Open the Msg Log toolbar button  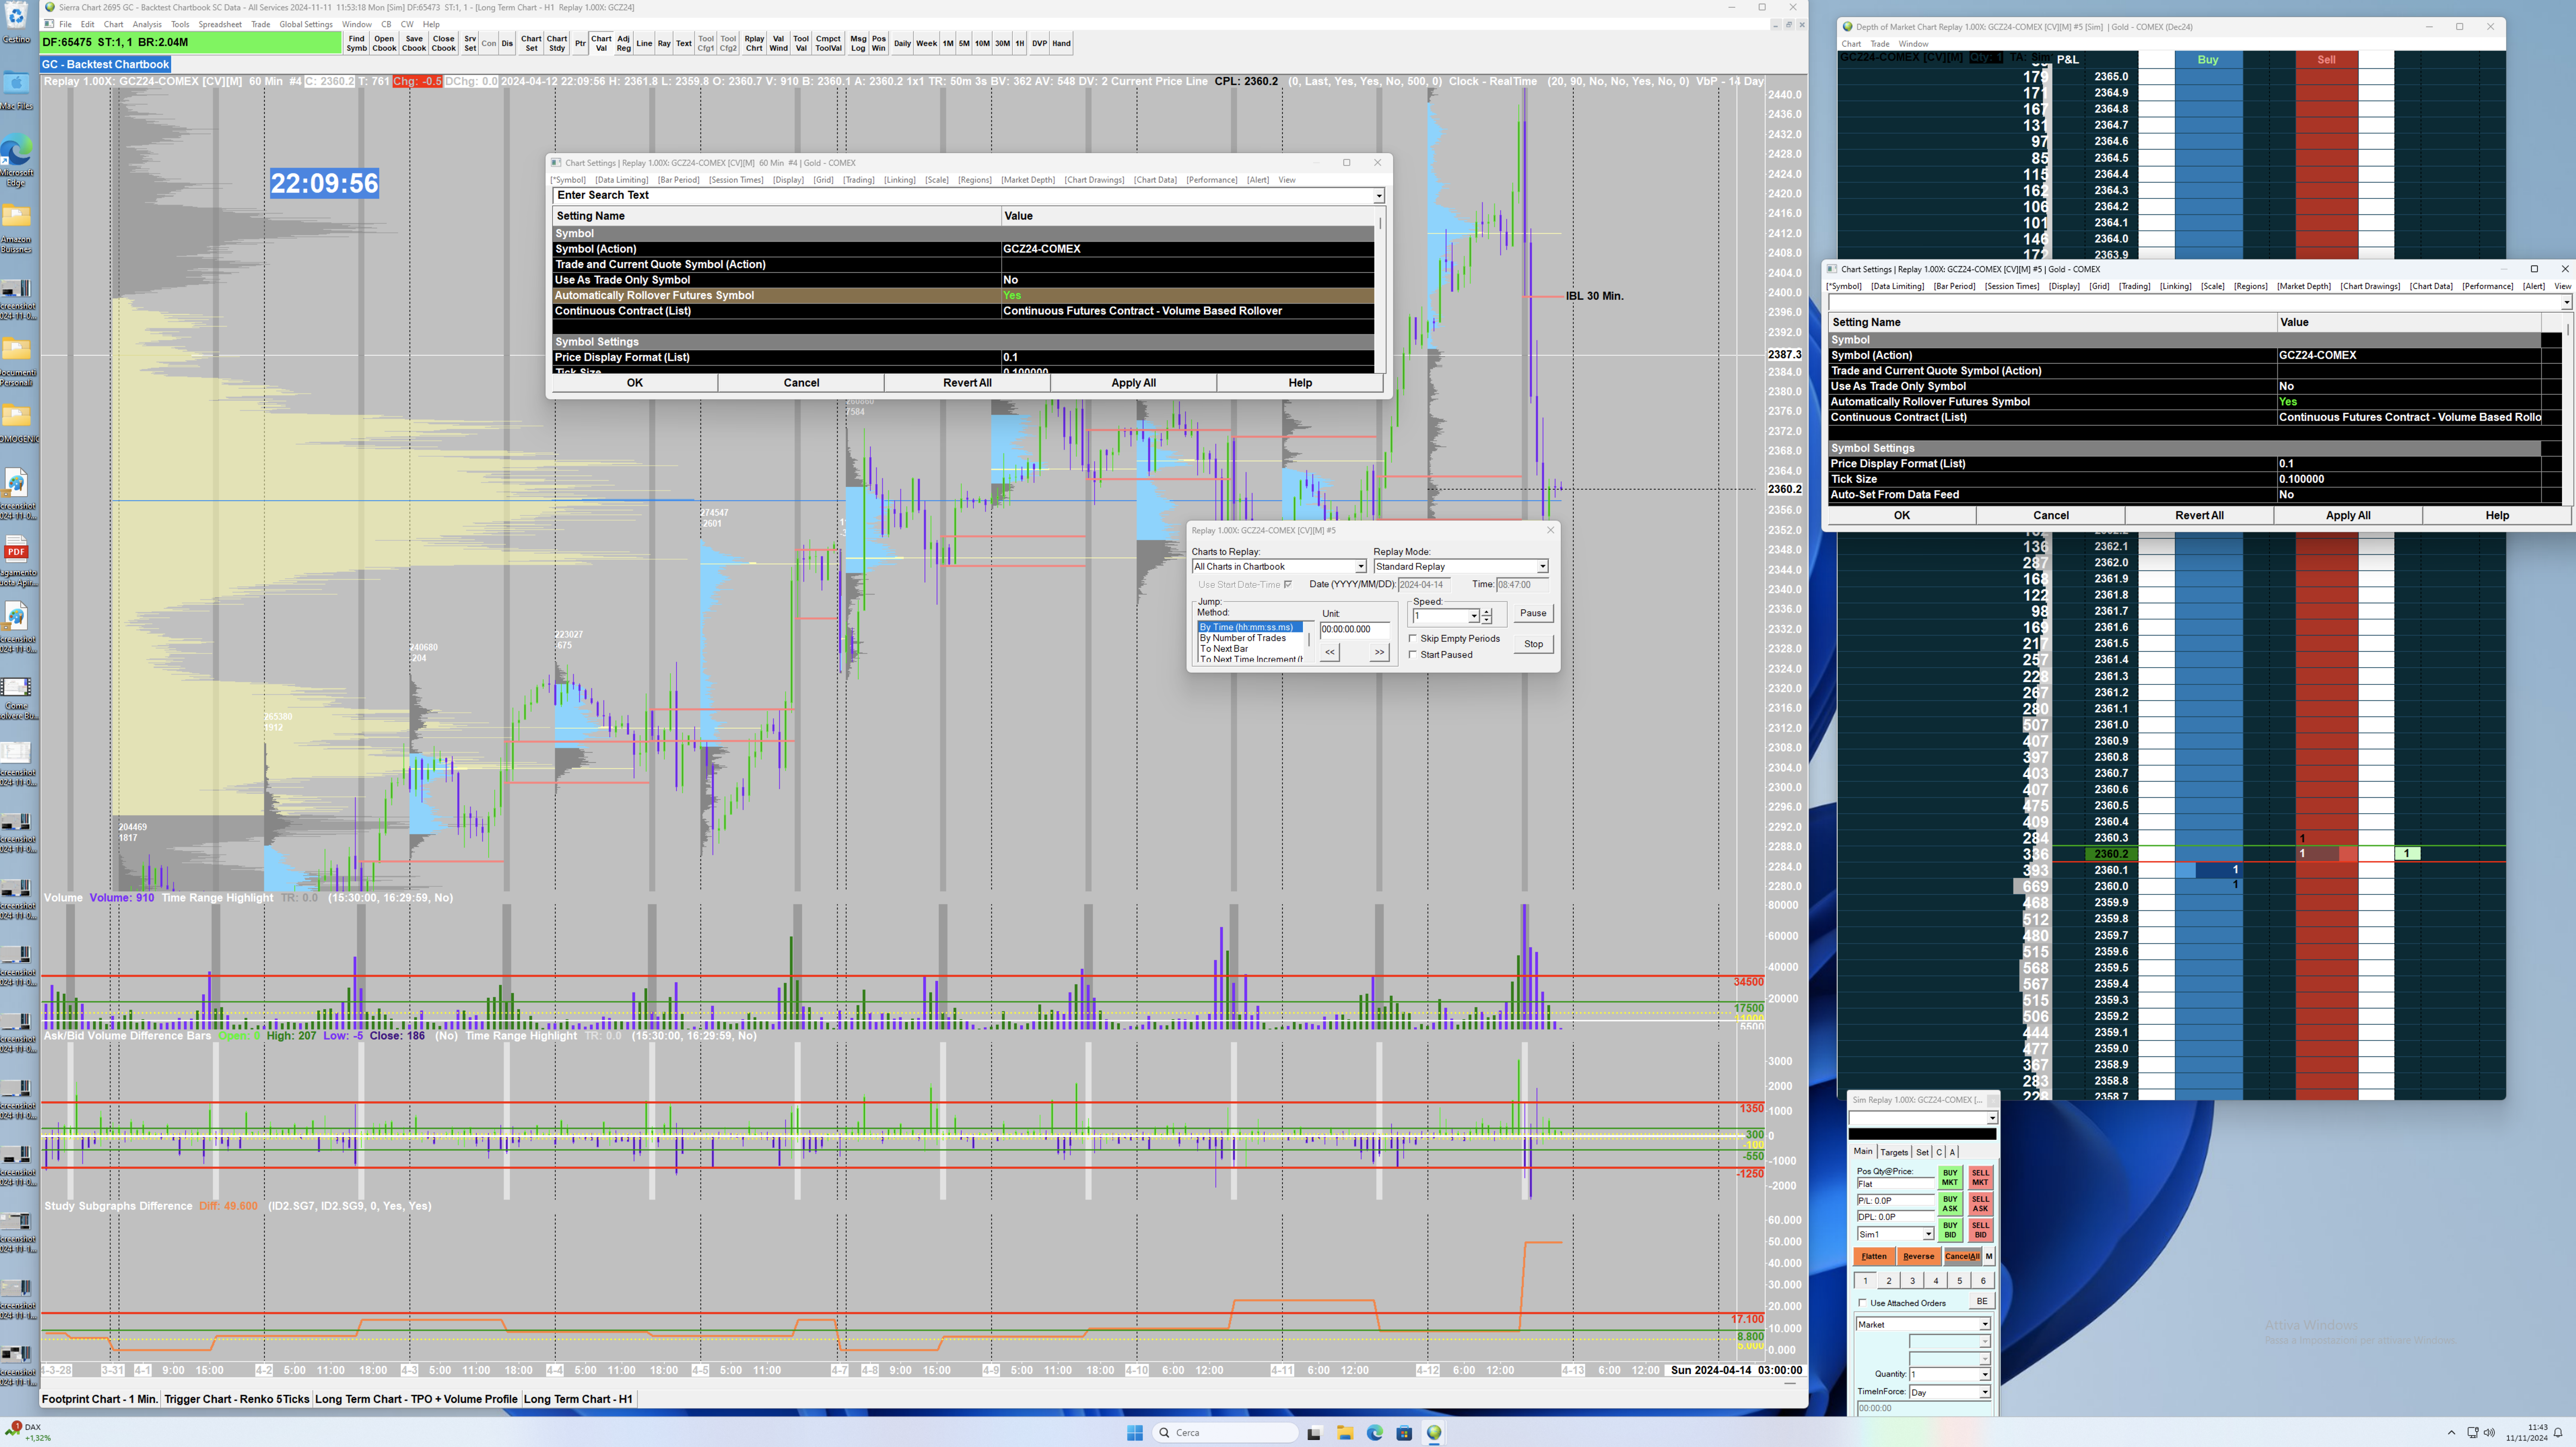point(858,43)
